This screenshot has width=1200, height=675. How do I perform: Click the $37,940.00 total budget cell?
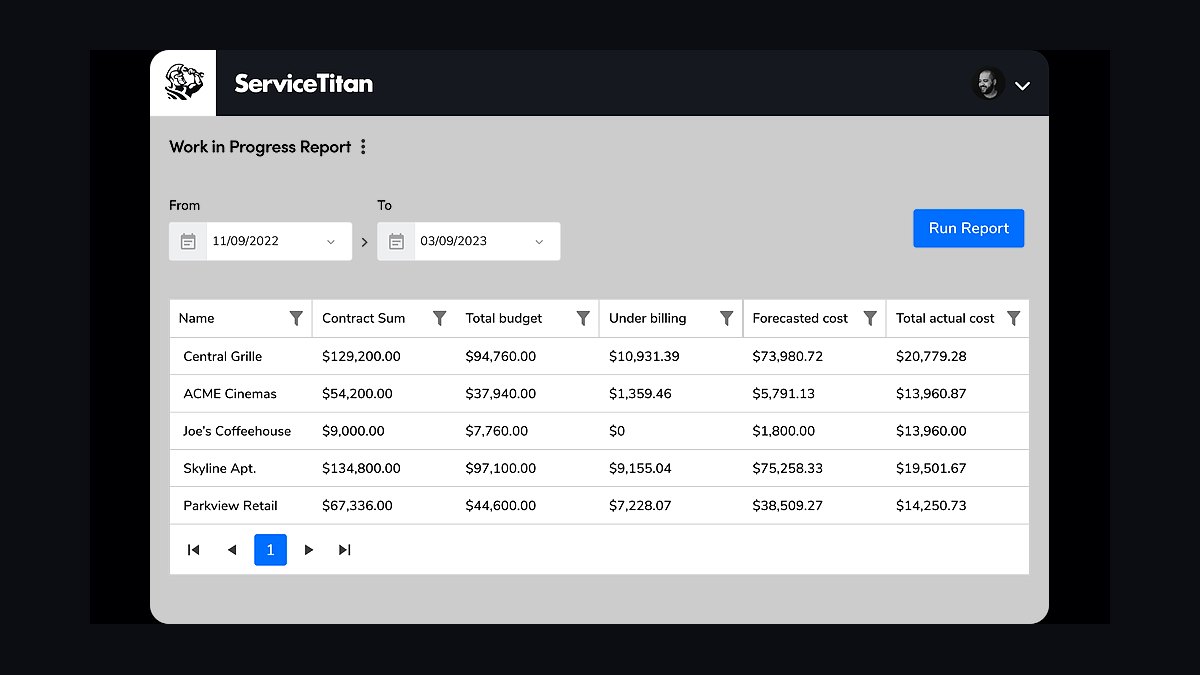pyautogui.click(x=501, y=394)
